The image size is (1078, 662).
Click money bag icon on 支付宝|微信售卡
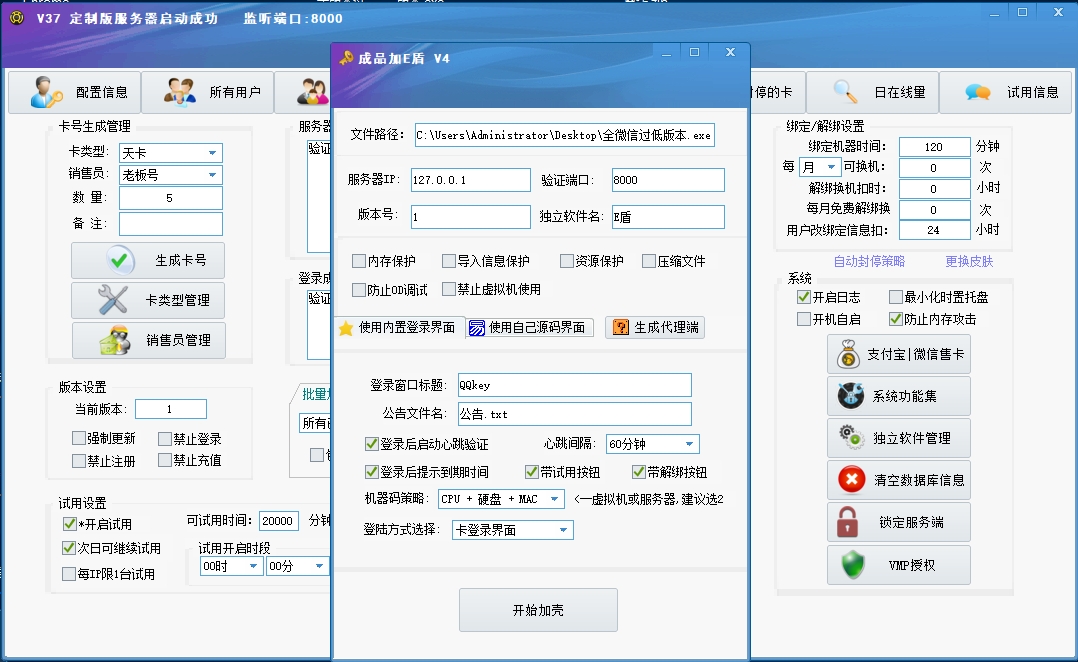coord(848,354)
